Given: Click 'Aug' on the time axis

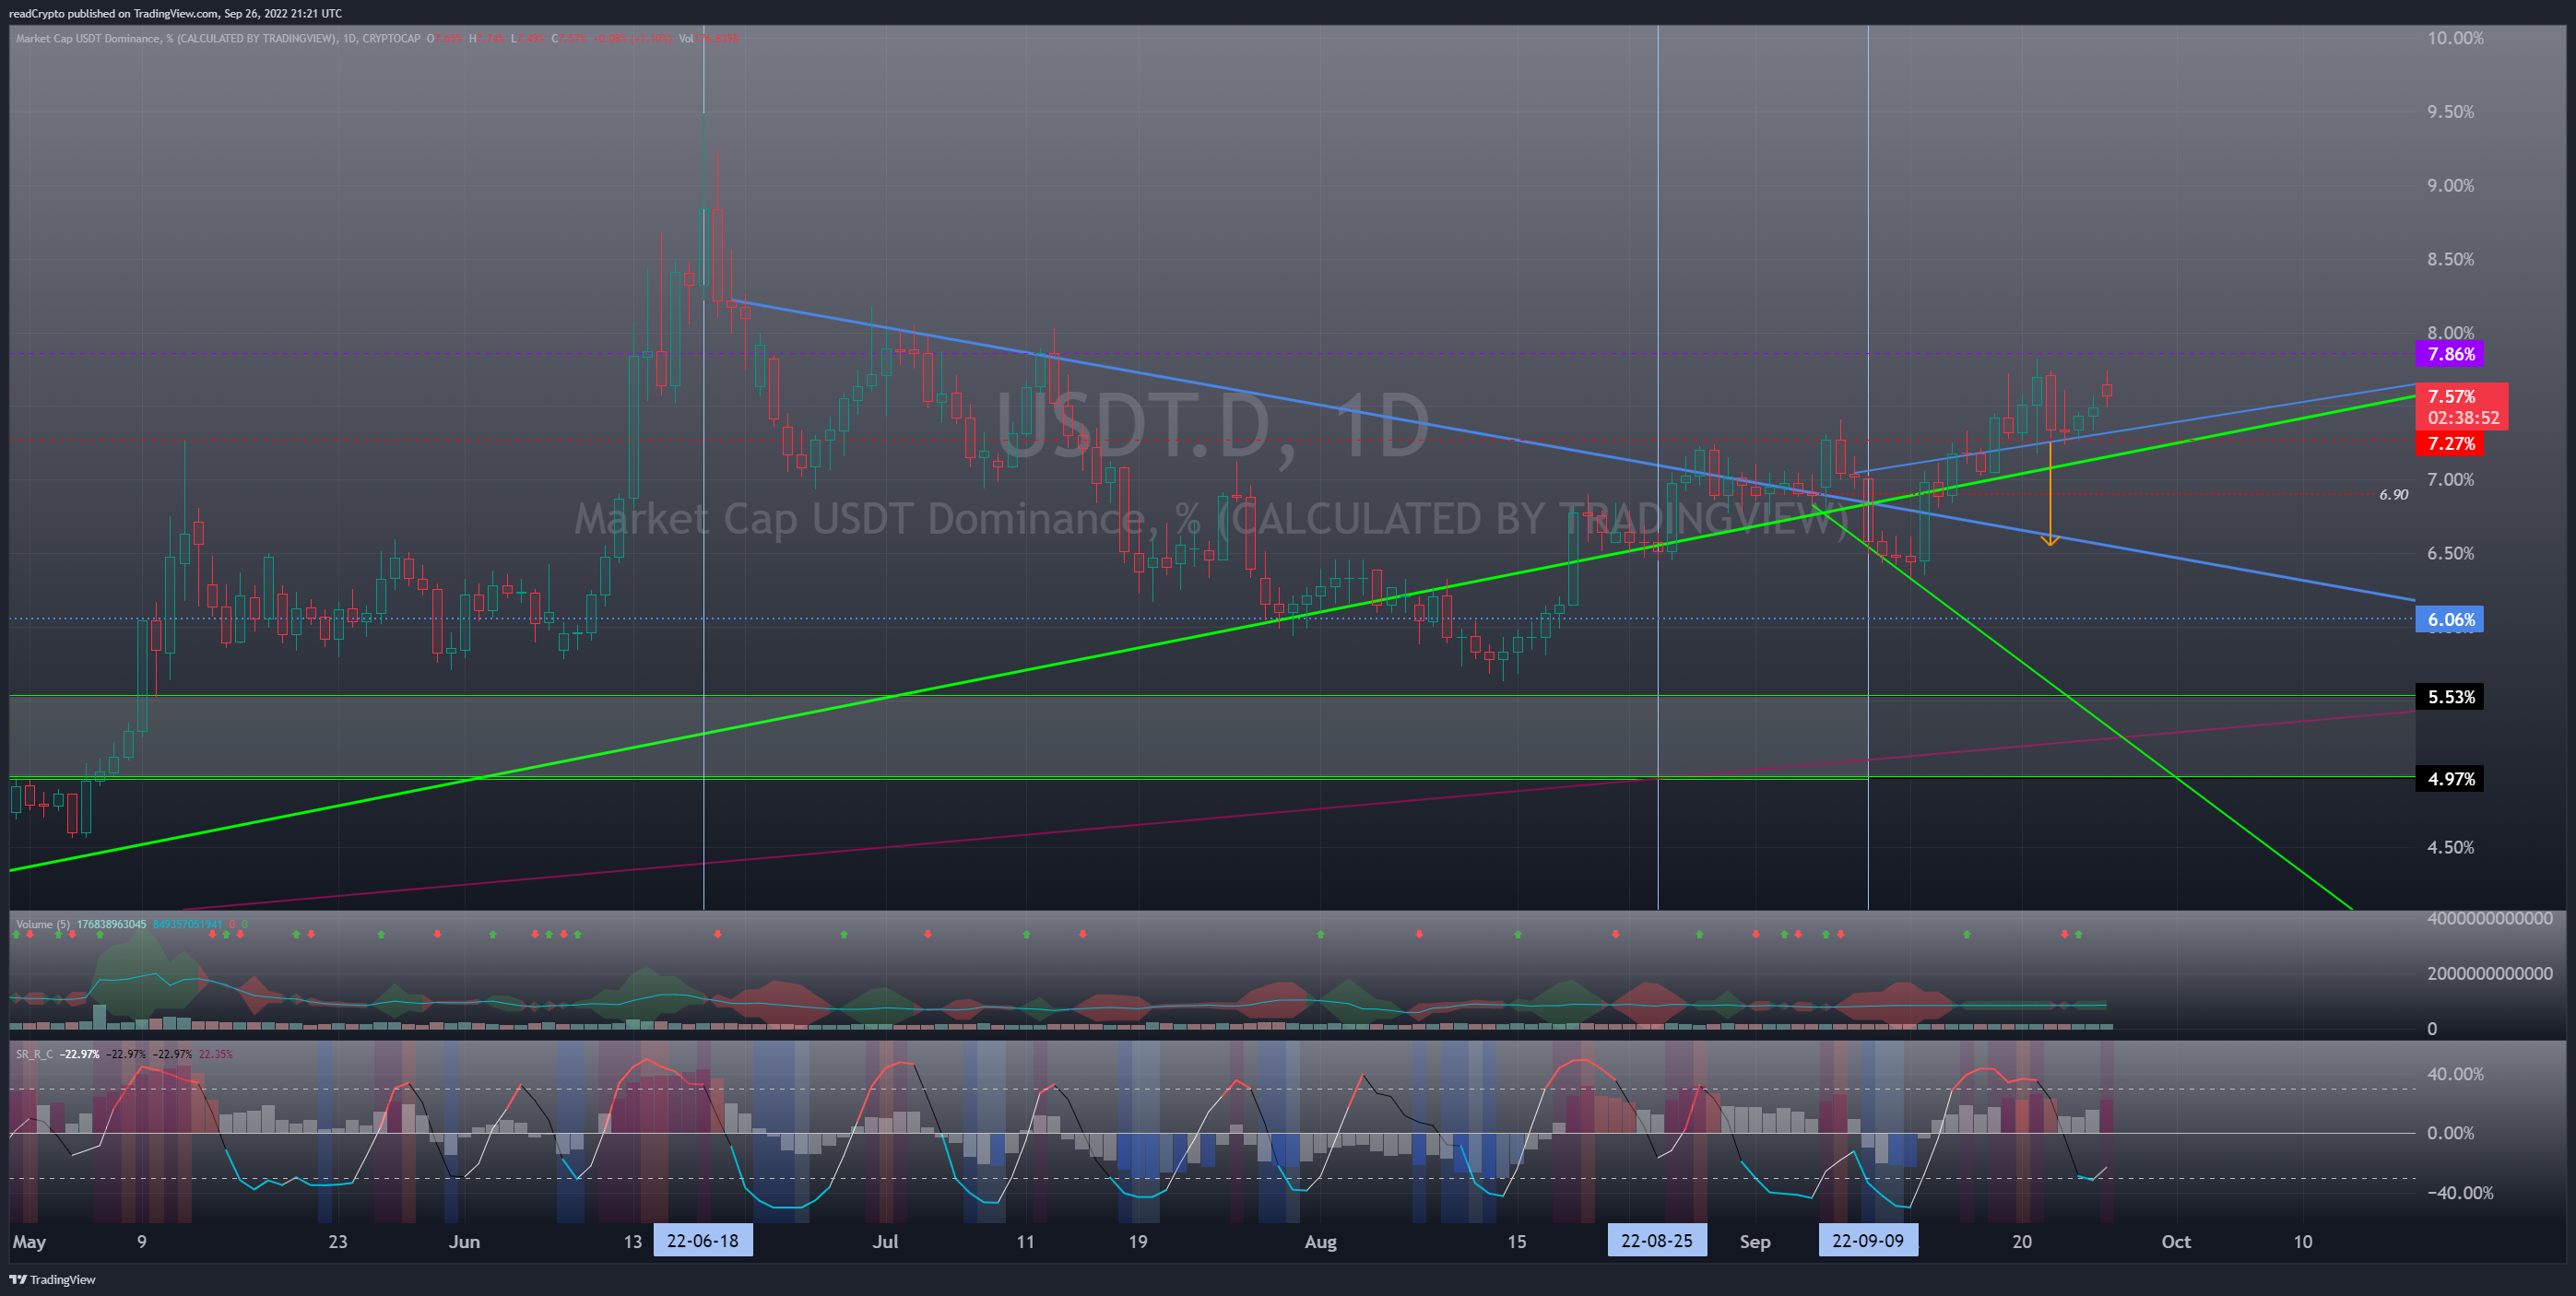Looking at the screenshot, I should pyautogui.click(x=1321, y=1242).
